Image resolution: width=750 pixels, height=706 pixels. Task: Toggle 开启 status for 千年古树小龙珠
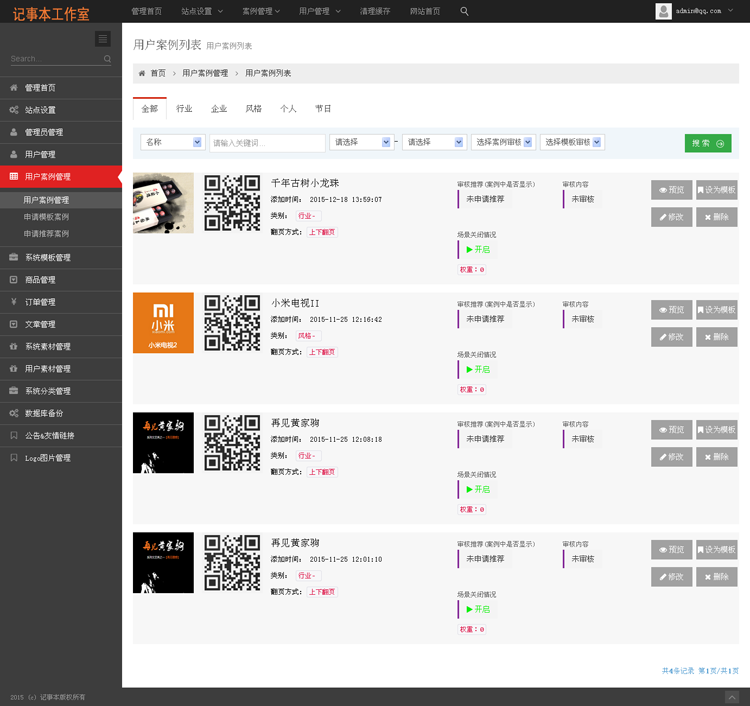478,250
